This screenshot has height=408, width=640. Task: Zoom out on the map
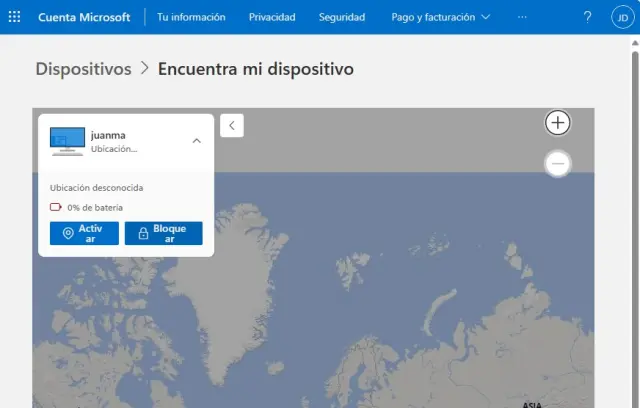pyautogui.click(x=557, y=163)
